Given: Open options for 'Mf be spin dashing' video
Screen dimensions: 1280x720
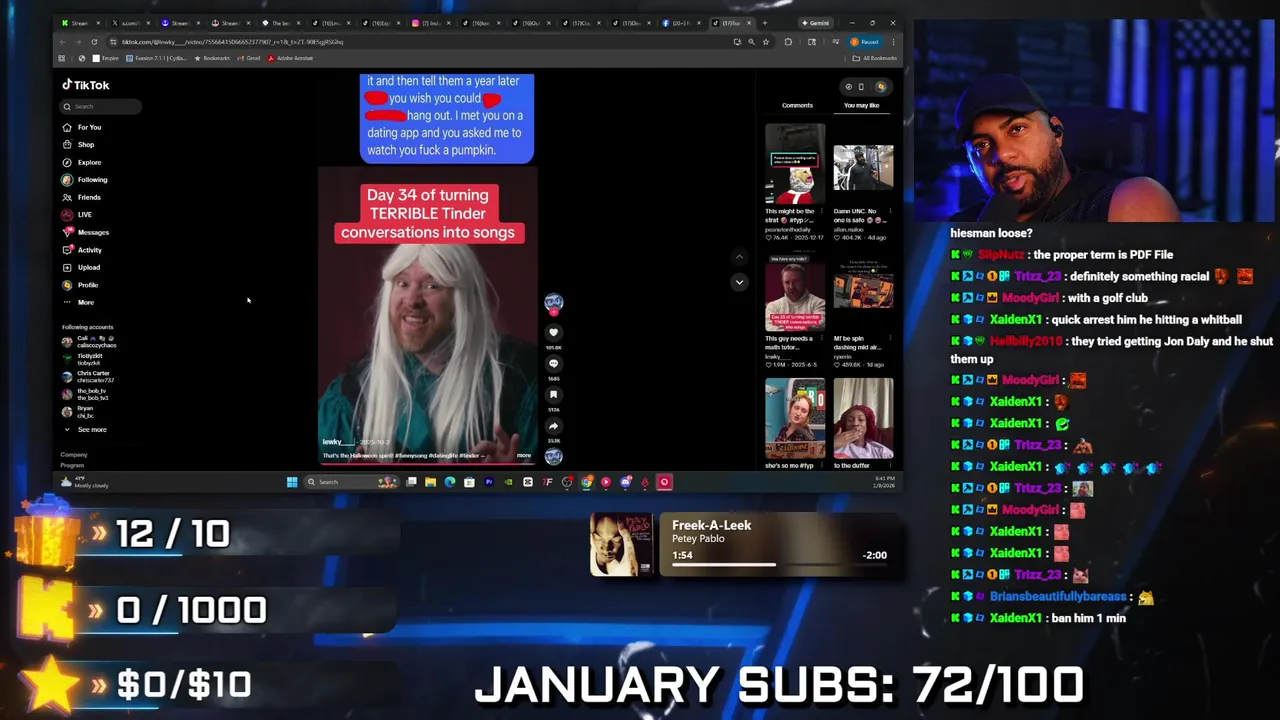Looking at the screenshot, I should [889, 339].
